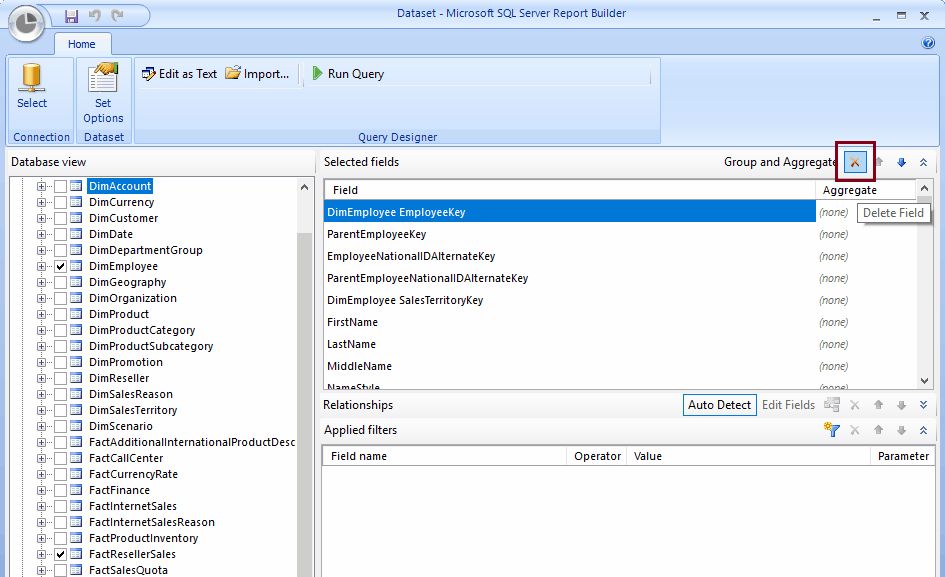Viewport: 945px width, 577px height.
Task: Check the DimGeography checkbox
Action: pyautogui.click(x=60, y=282)
